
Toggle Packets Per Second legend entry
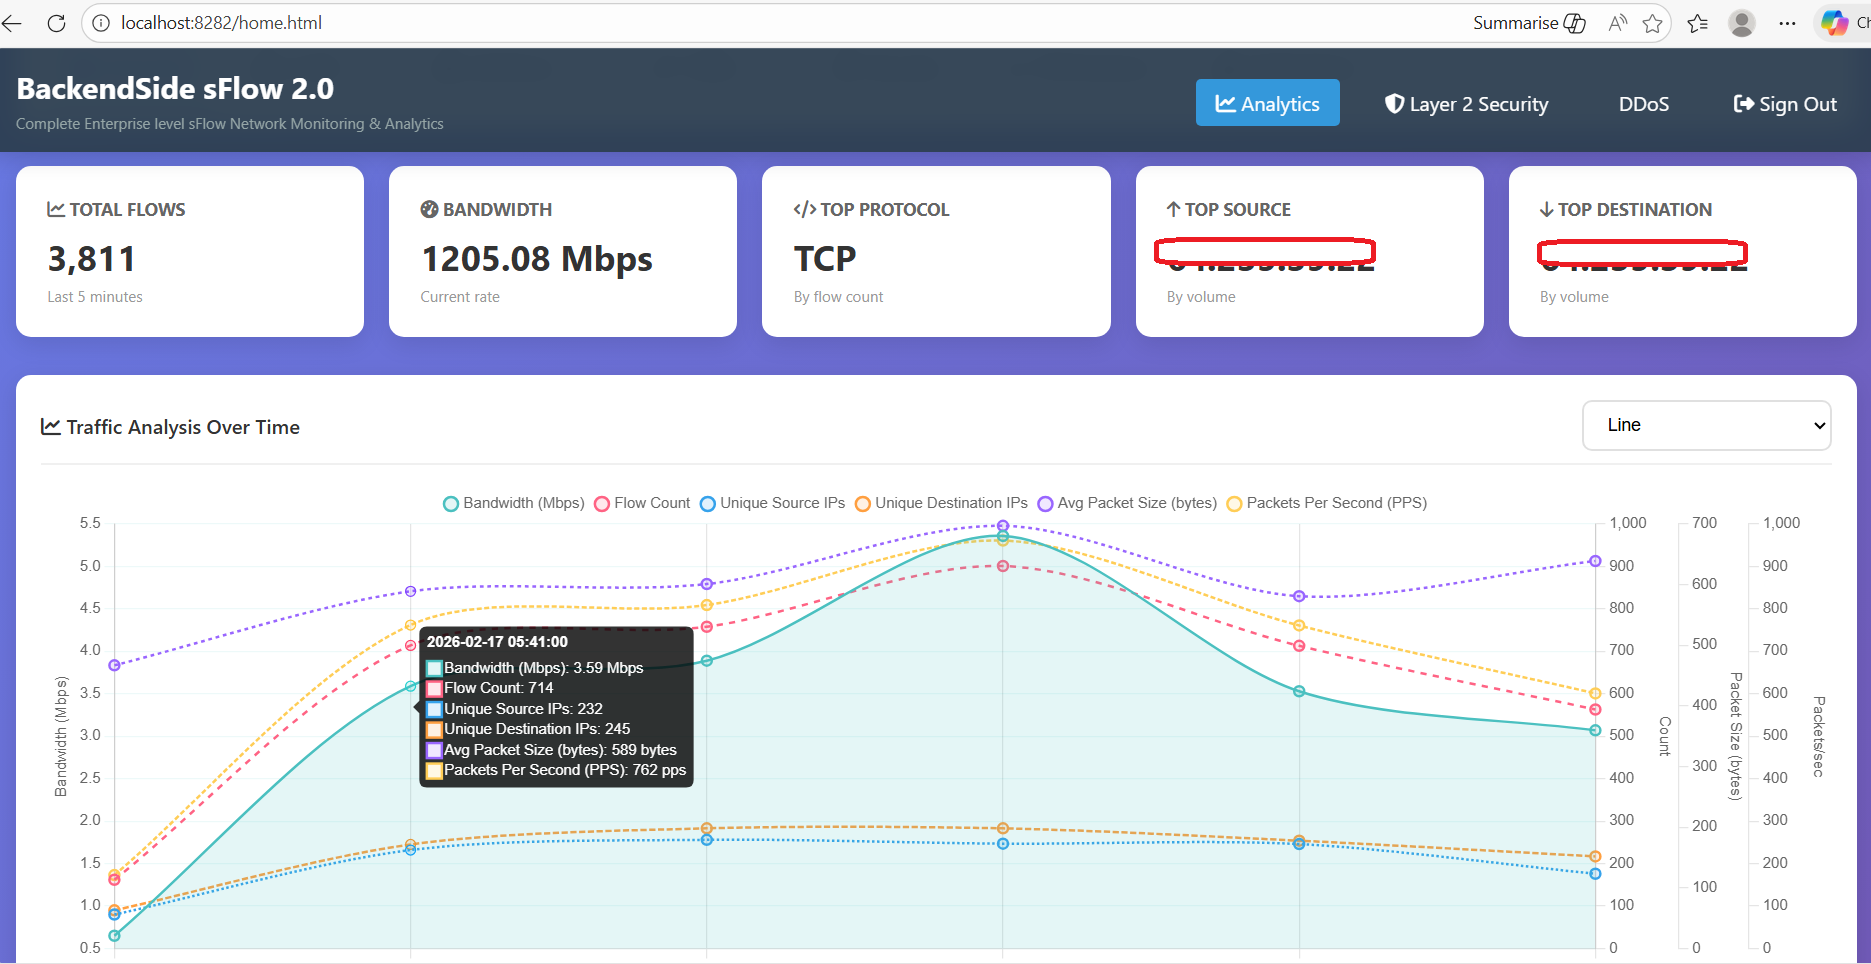(x=1326, y=503)
